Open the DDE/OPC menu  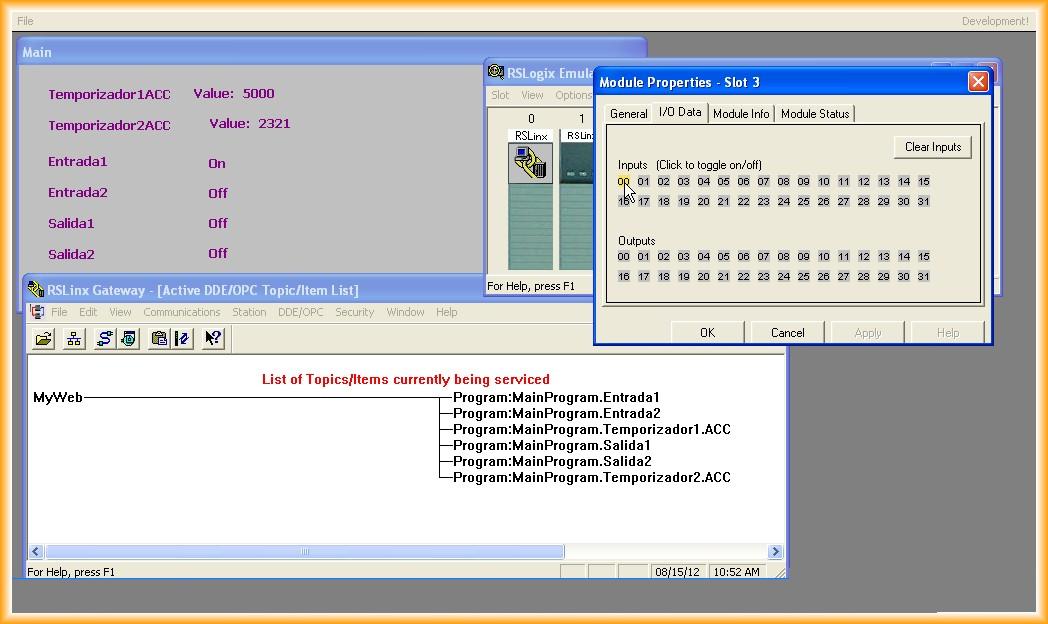(x=300, y=312)
